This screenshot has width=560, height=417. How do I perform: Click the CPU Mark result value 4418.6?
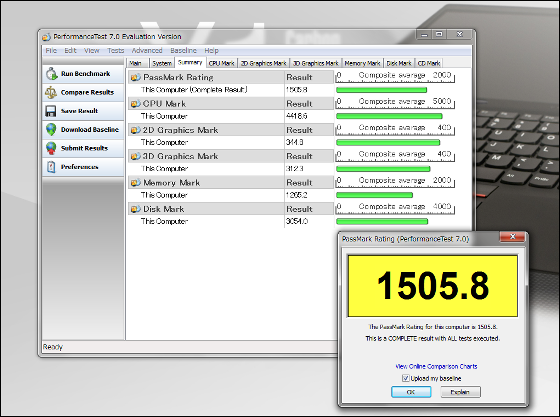pos(296,116)
